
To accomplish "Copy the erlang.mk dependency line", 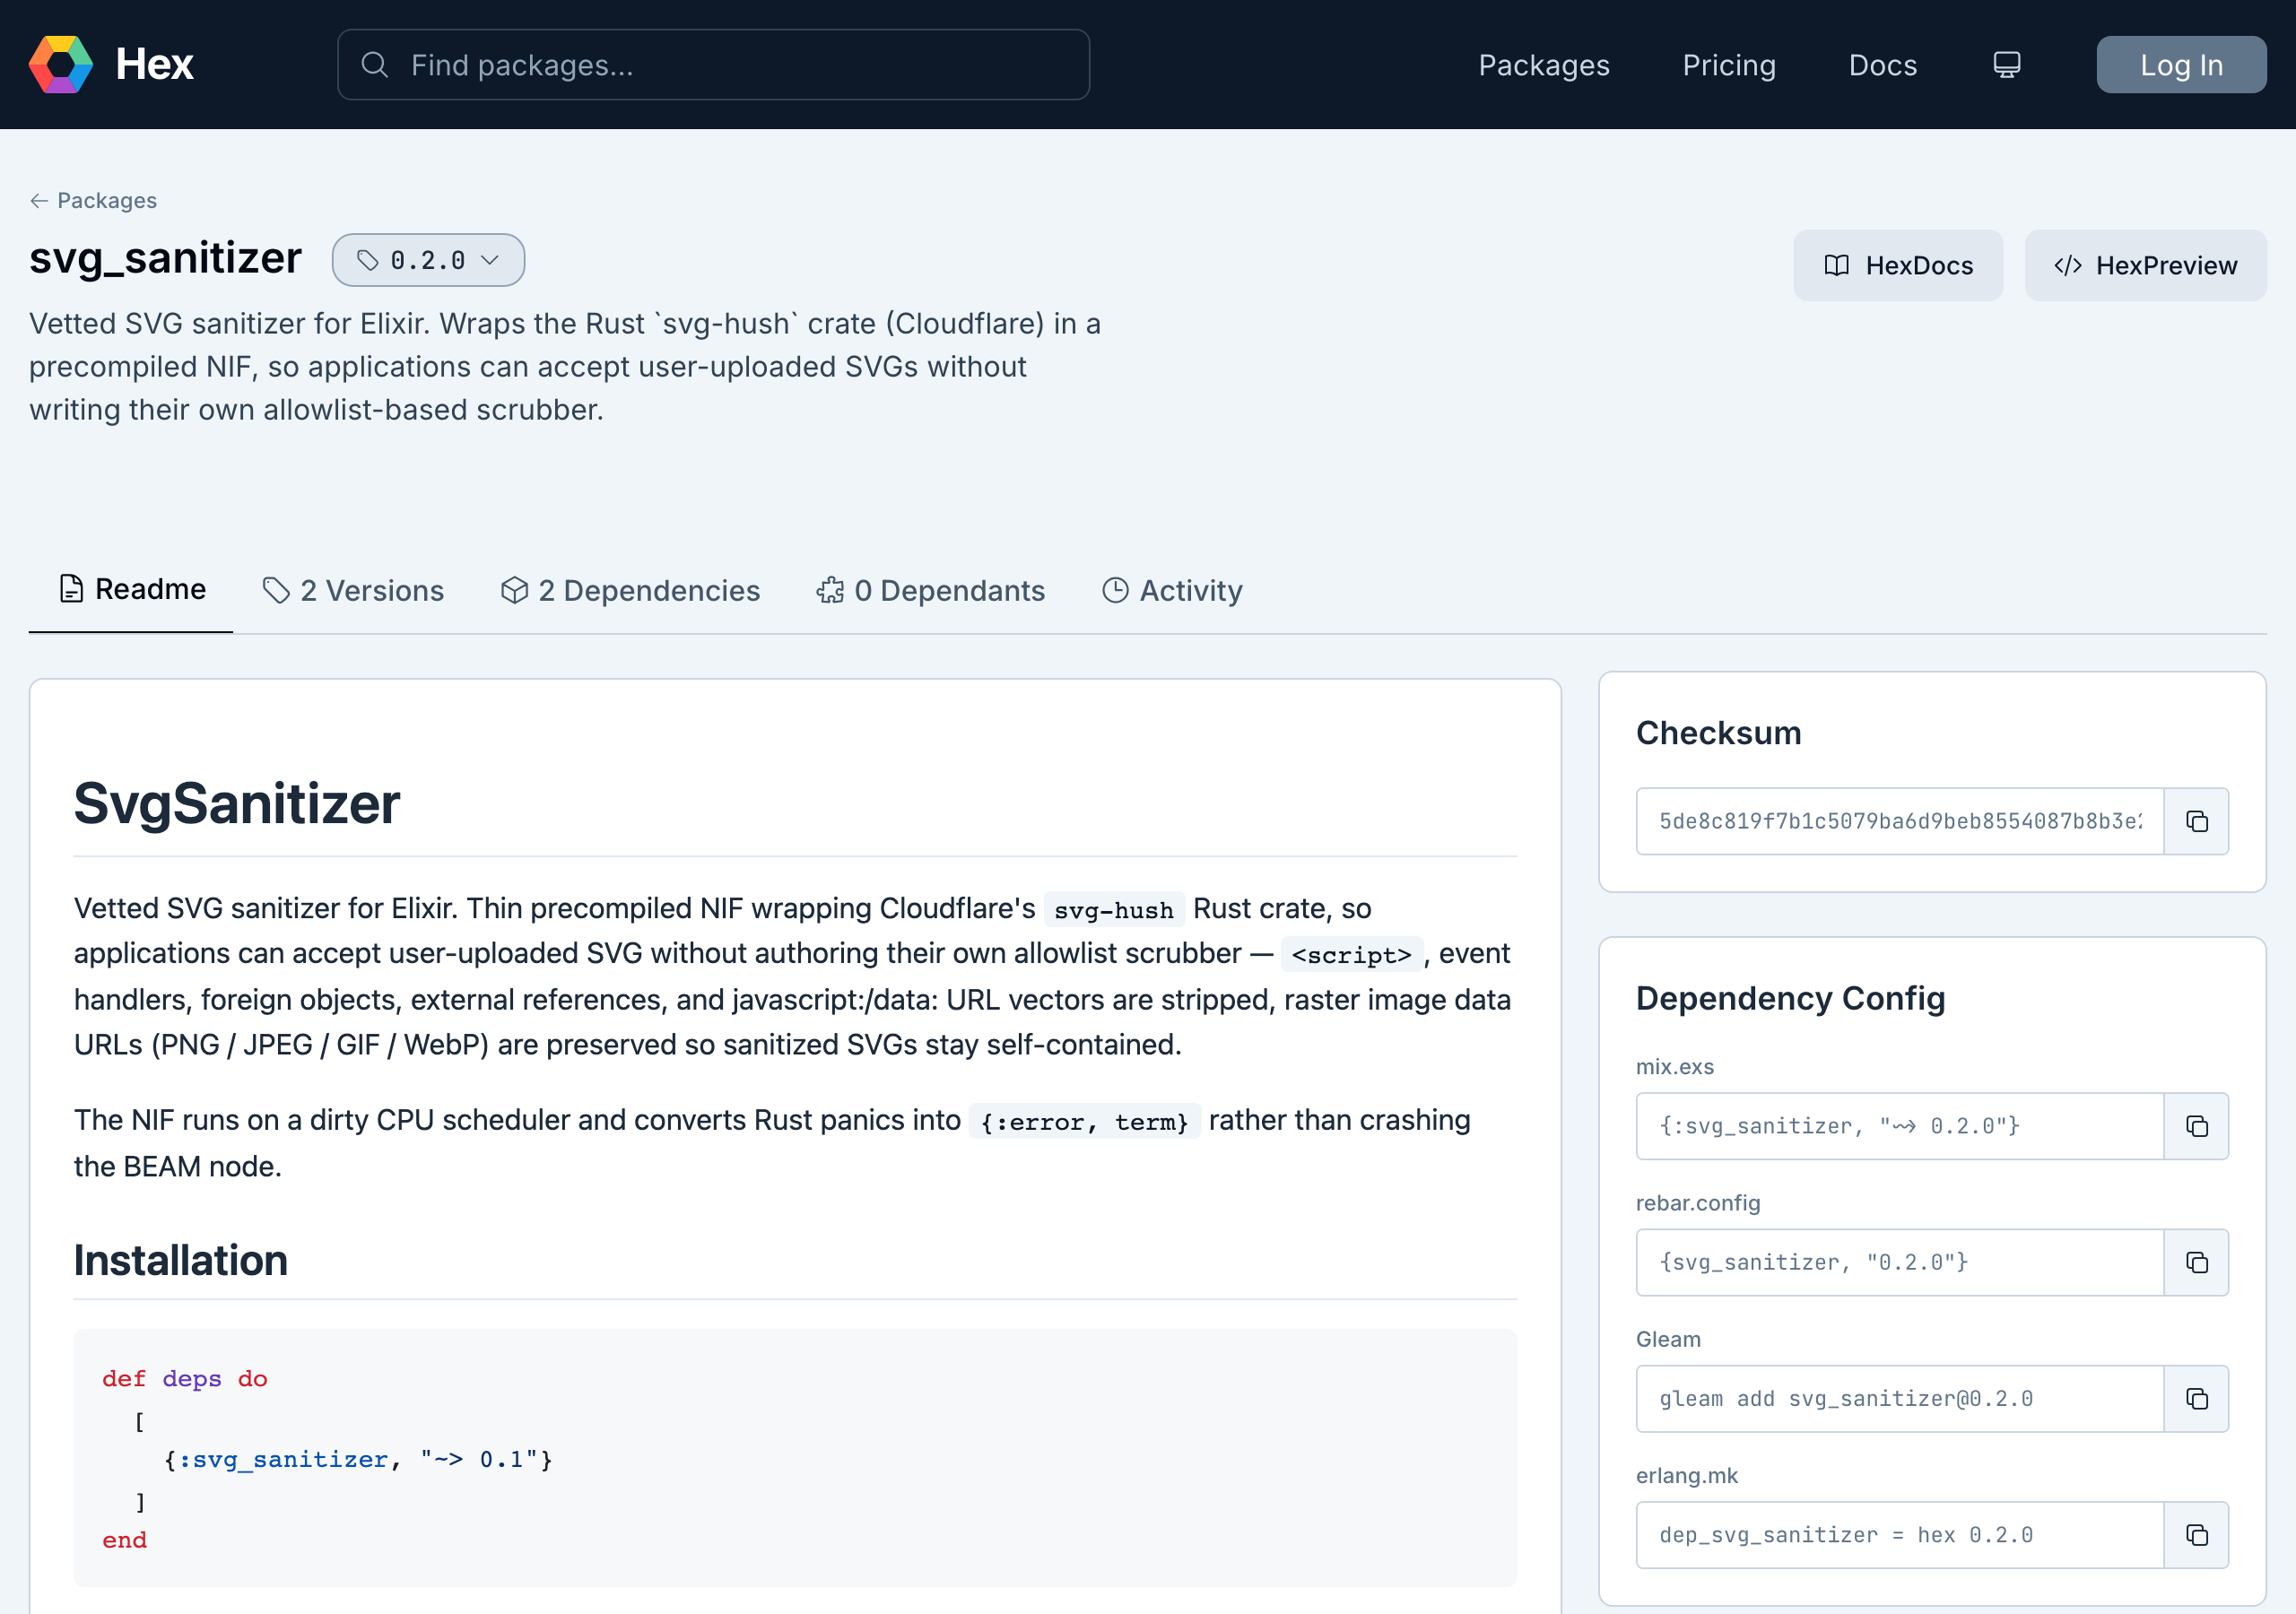I will pyautogui.click(x=2196, y=1535).
